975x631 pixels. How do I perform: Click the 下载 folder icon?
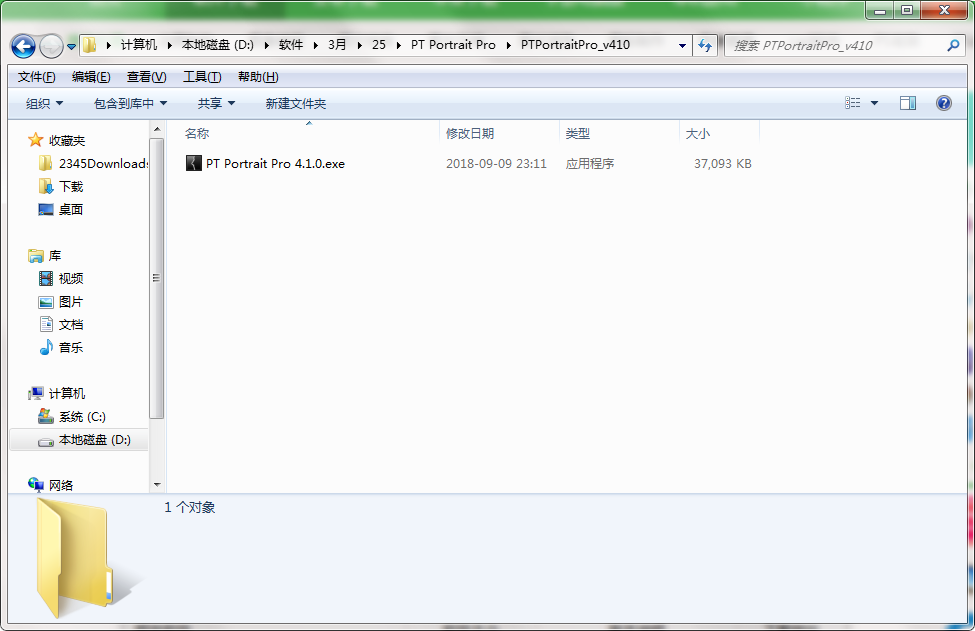click(x=45, y=187)
